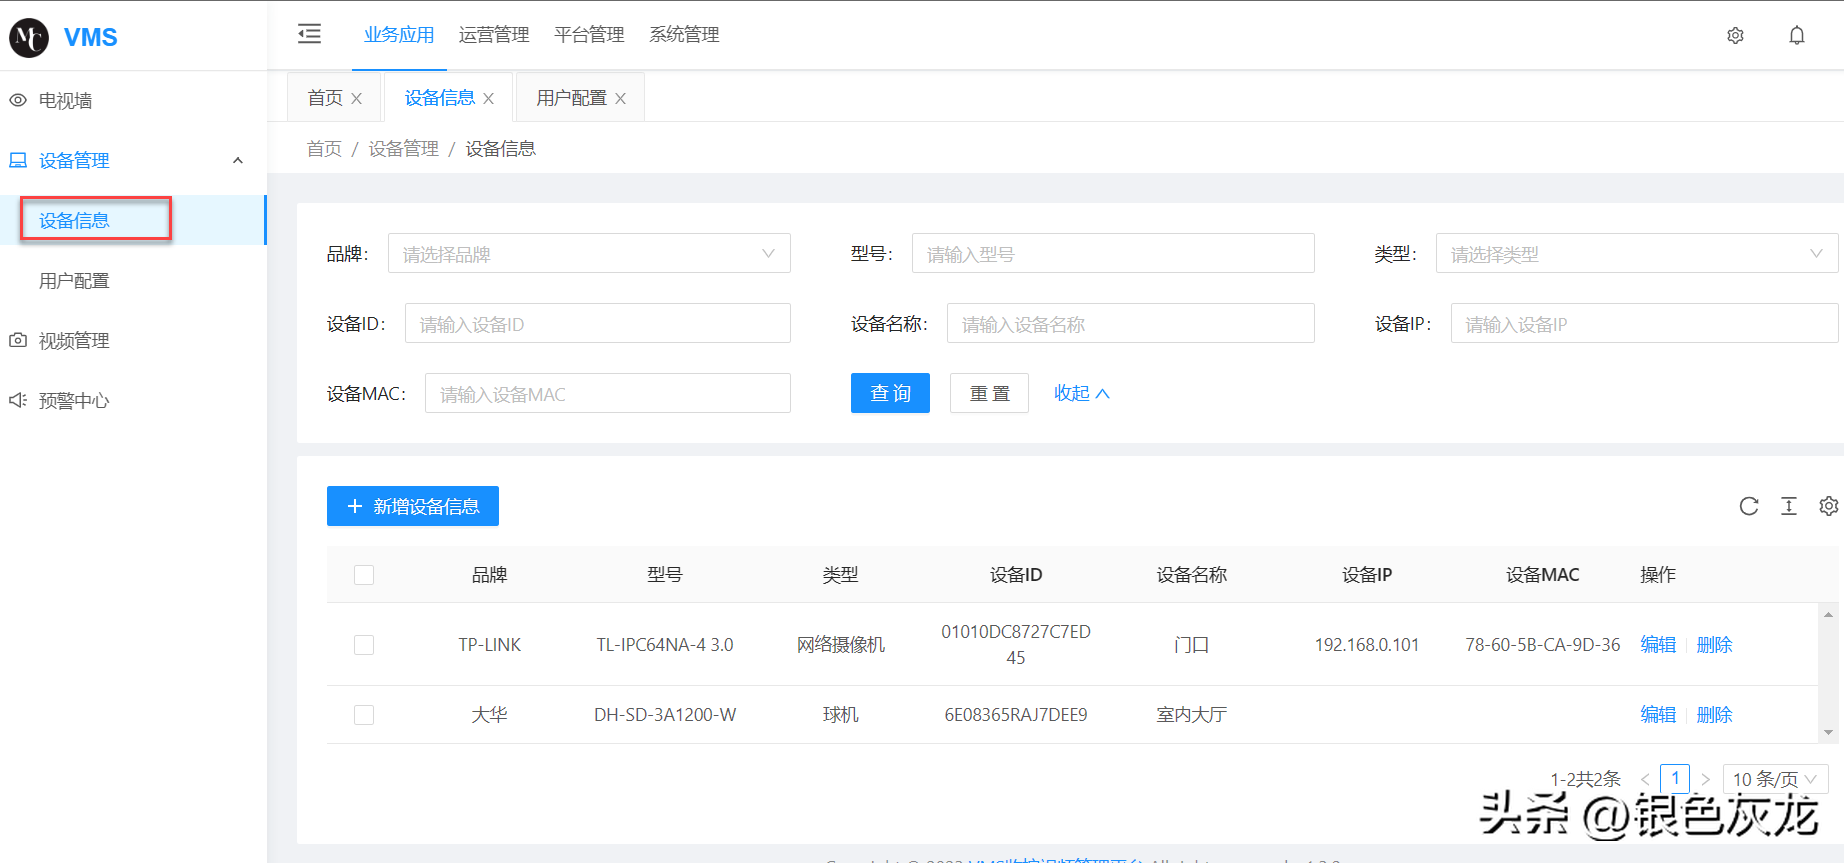This screenshot has width=1844, height=863.
Task: Click the 预警中心 speaker icon
Action: click(18, 400)
